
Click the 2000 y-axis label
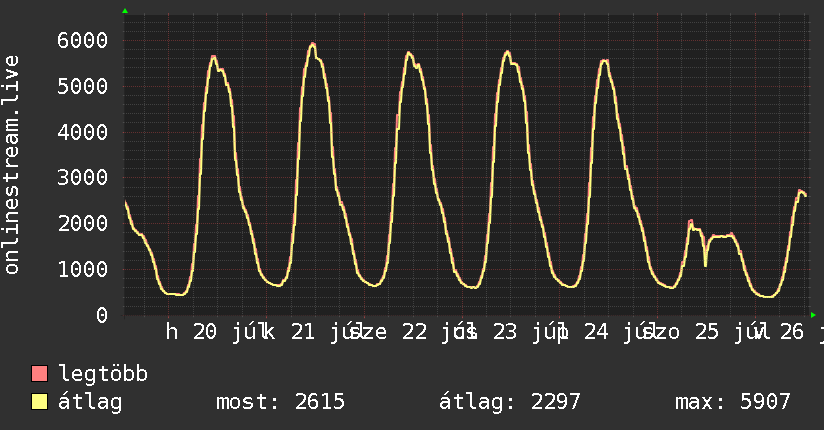[x=83, y=223]
